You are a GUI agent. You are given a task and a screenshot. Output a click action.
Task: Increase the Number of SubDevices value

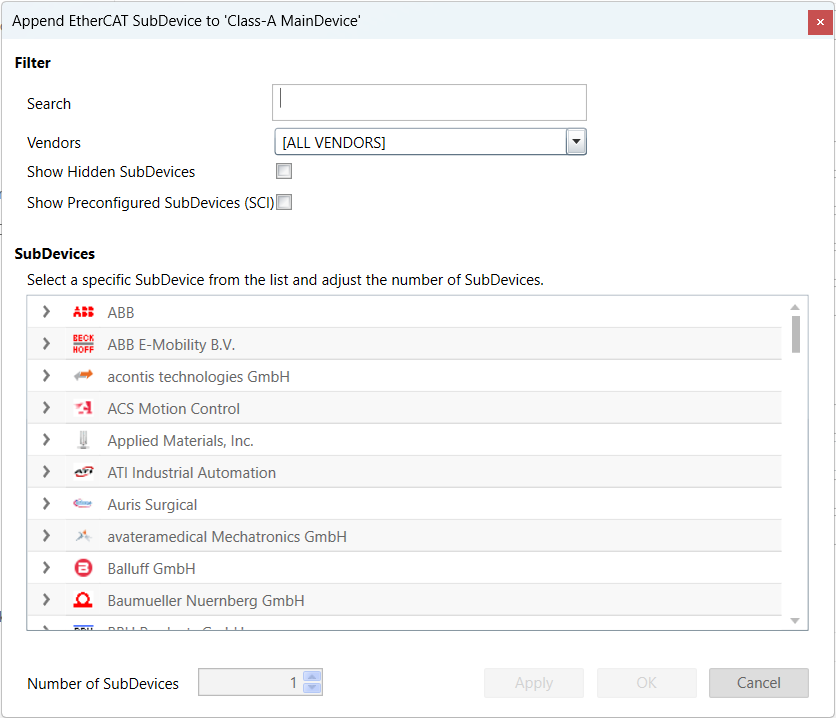tap(312, 676)
